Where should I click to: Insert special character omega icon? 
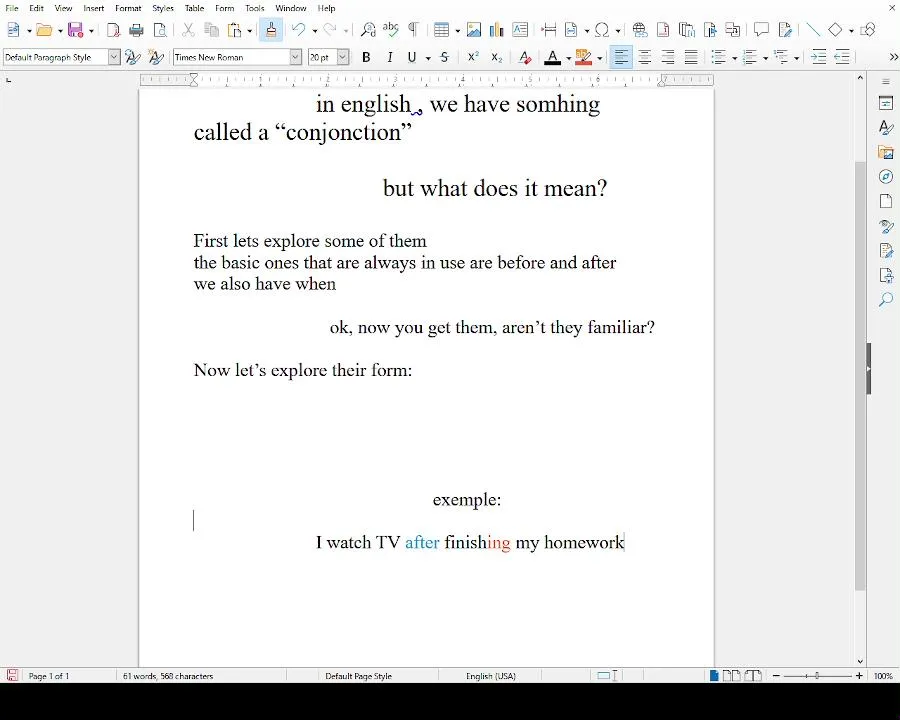point(602,30)
